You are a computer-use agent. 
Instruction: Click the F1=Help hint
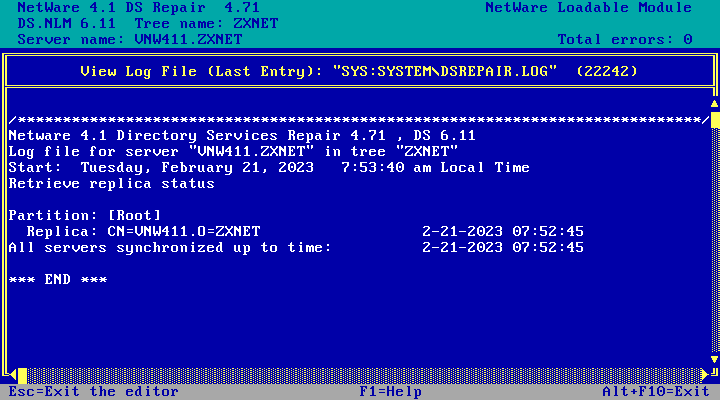391,392
